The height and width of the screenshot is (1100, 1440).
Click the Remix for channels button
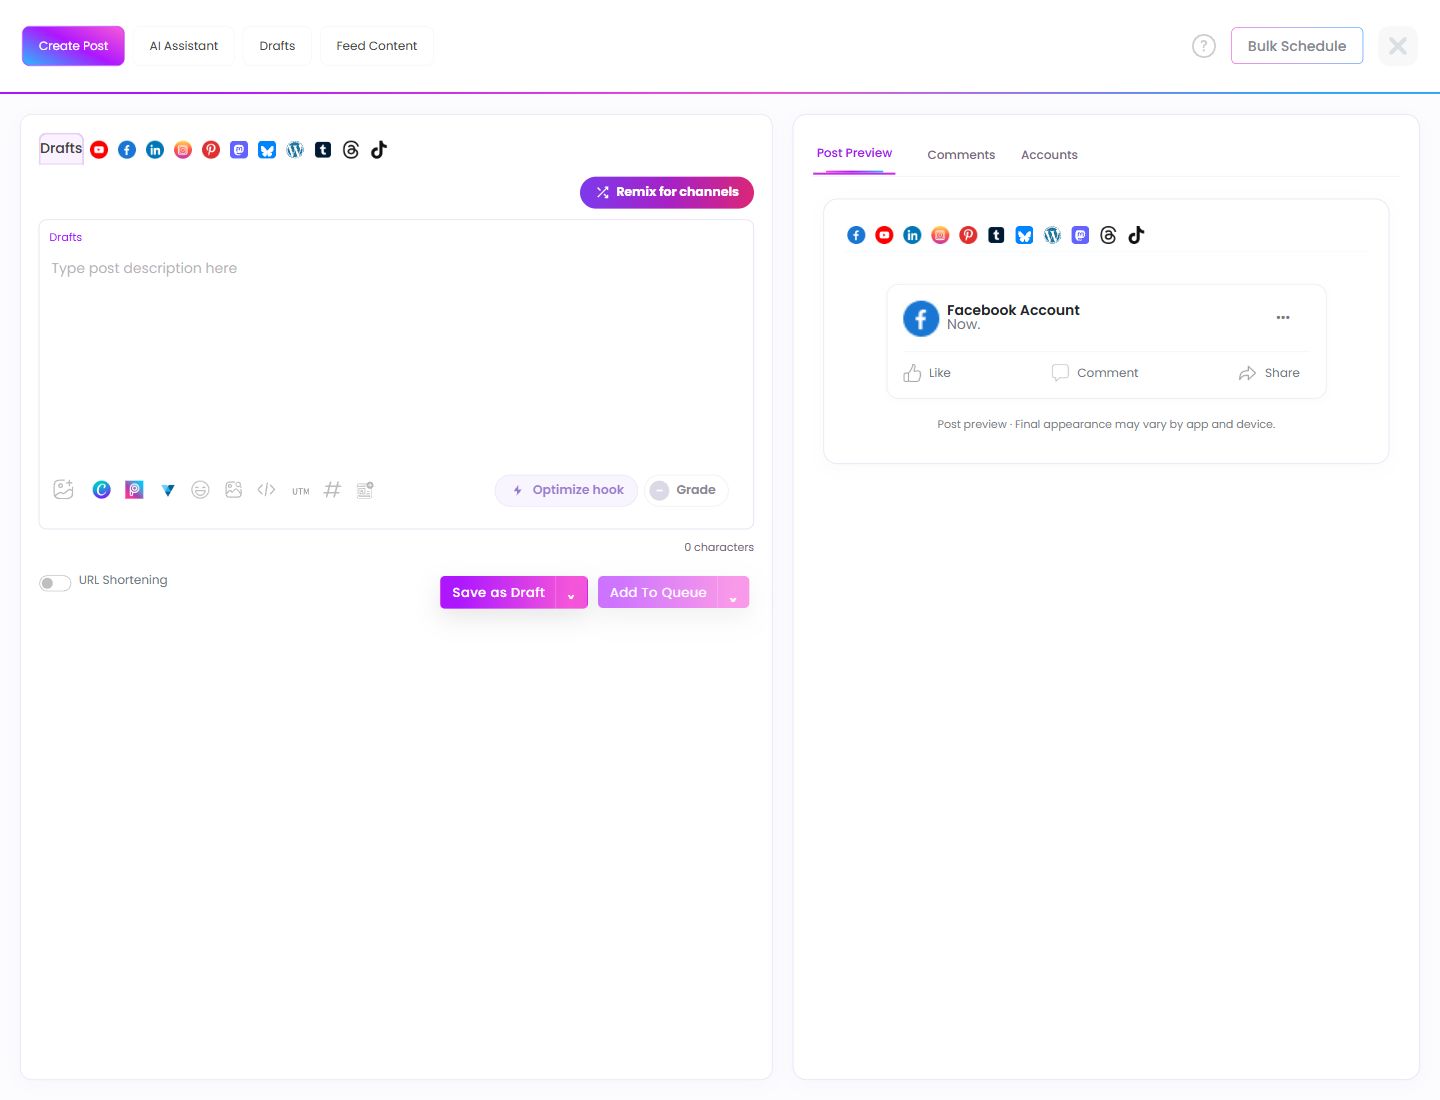tap(667, 192)
